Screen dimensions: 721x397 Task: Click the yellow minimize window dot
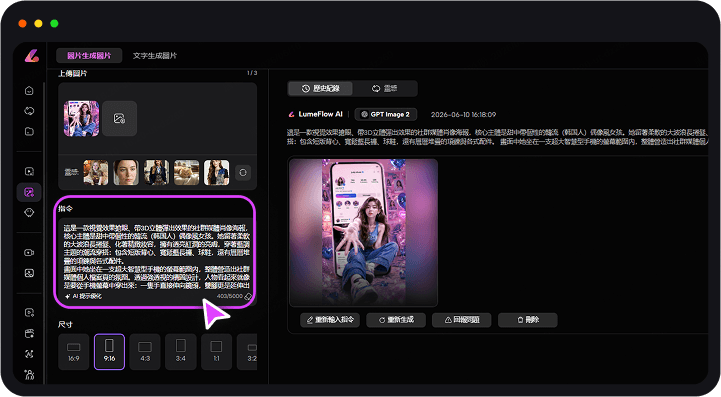pyautogui.click(x=38, y=23)
